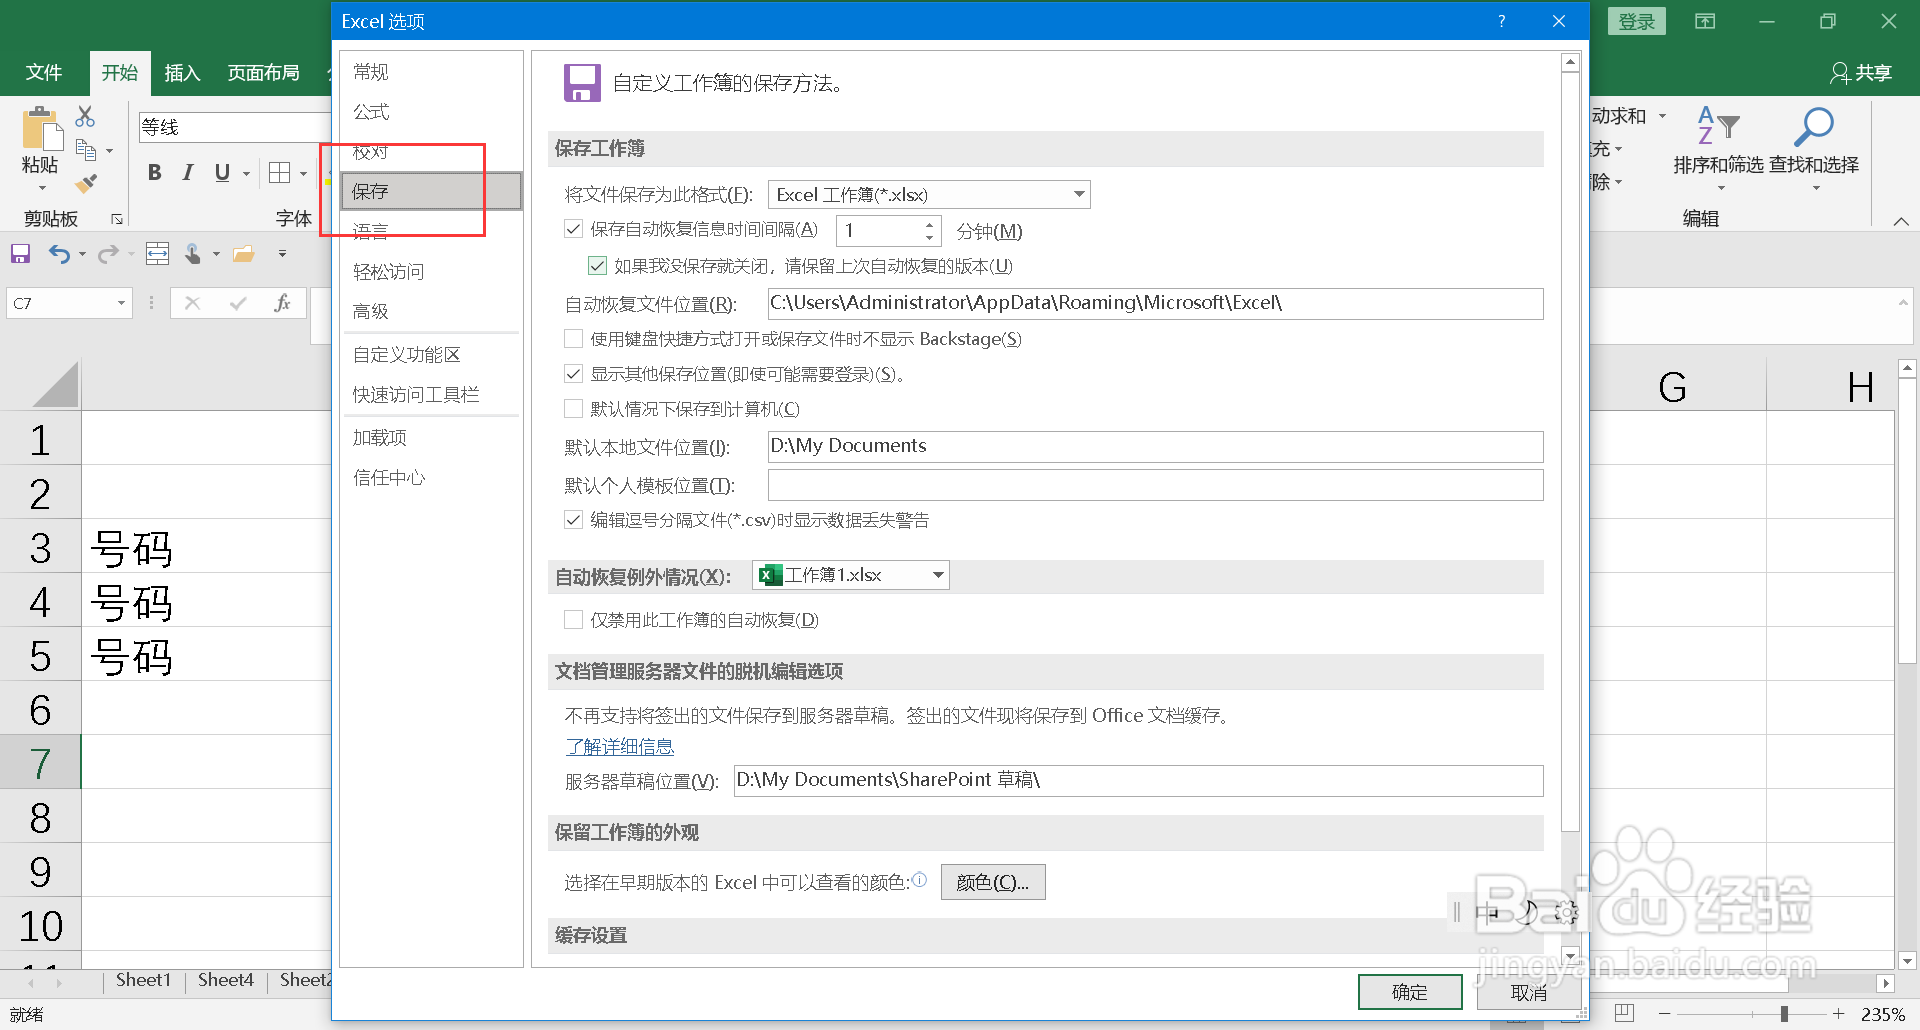Image resolution: width=1920 pixels, height=1030 pixels.
Task: Click the Sort and Filter icon
Action: click(1718, 126)
